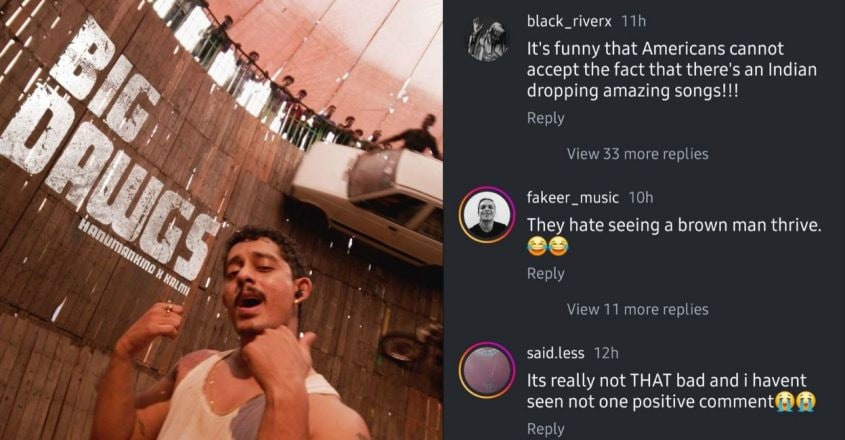
Task: Open black_riverx's profile picture
Action: [487, 39]
